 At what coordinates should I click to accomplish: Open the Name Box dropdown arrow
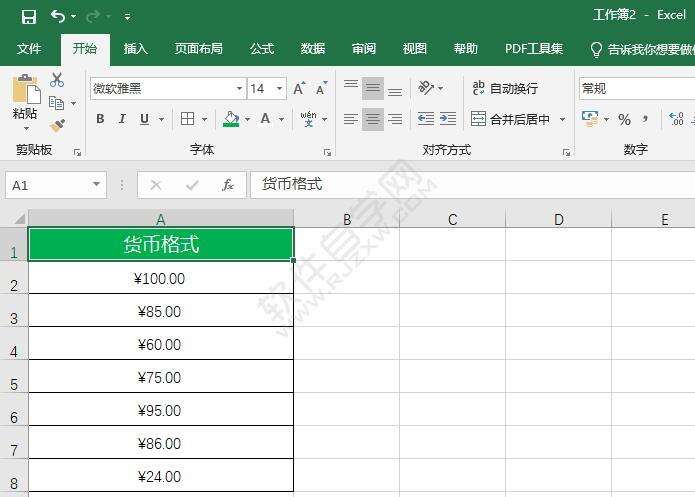(96, 184)
